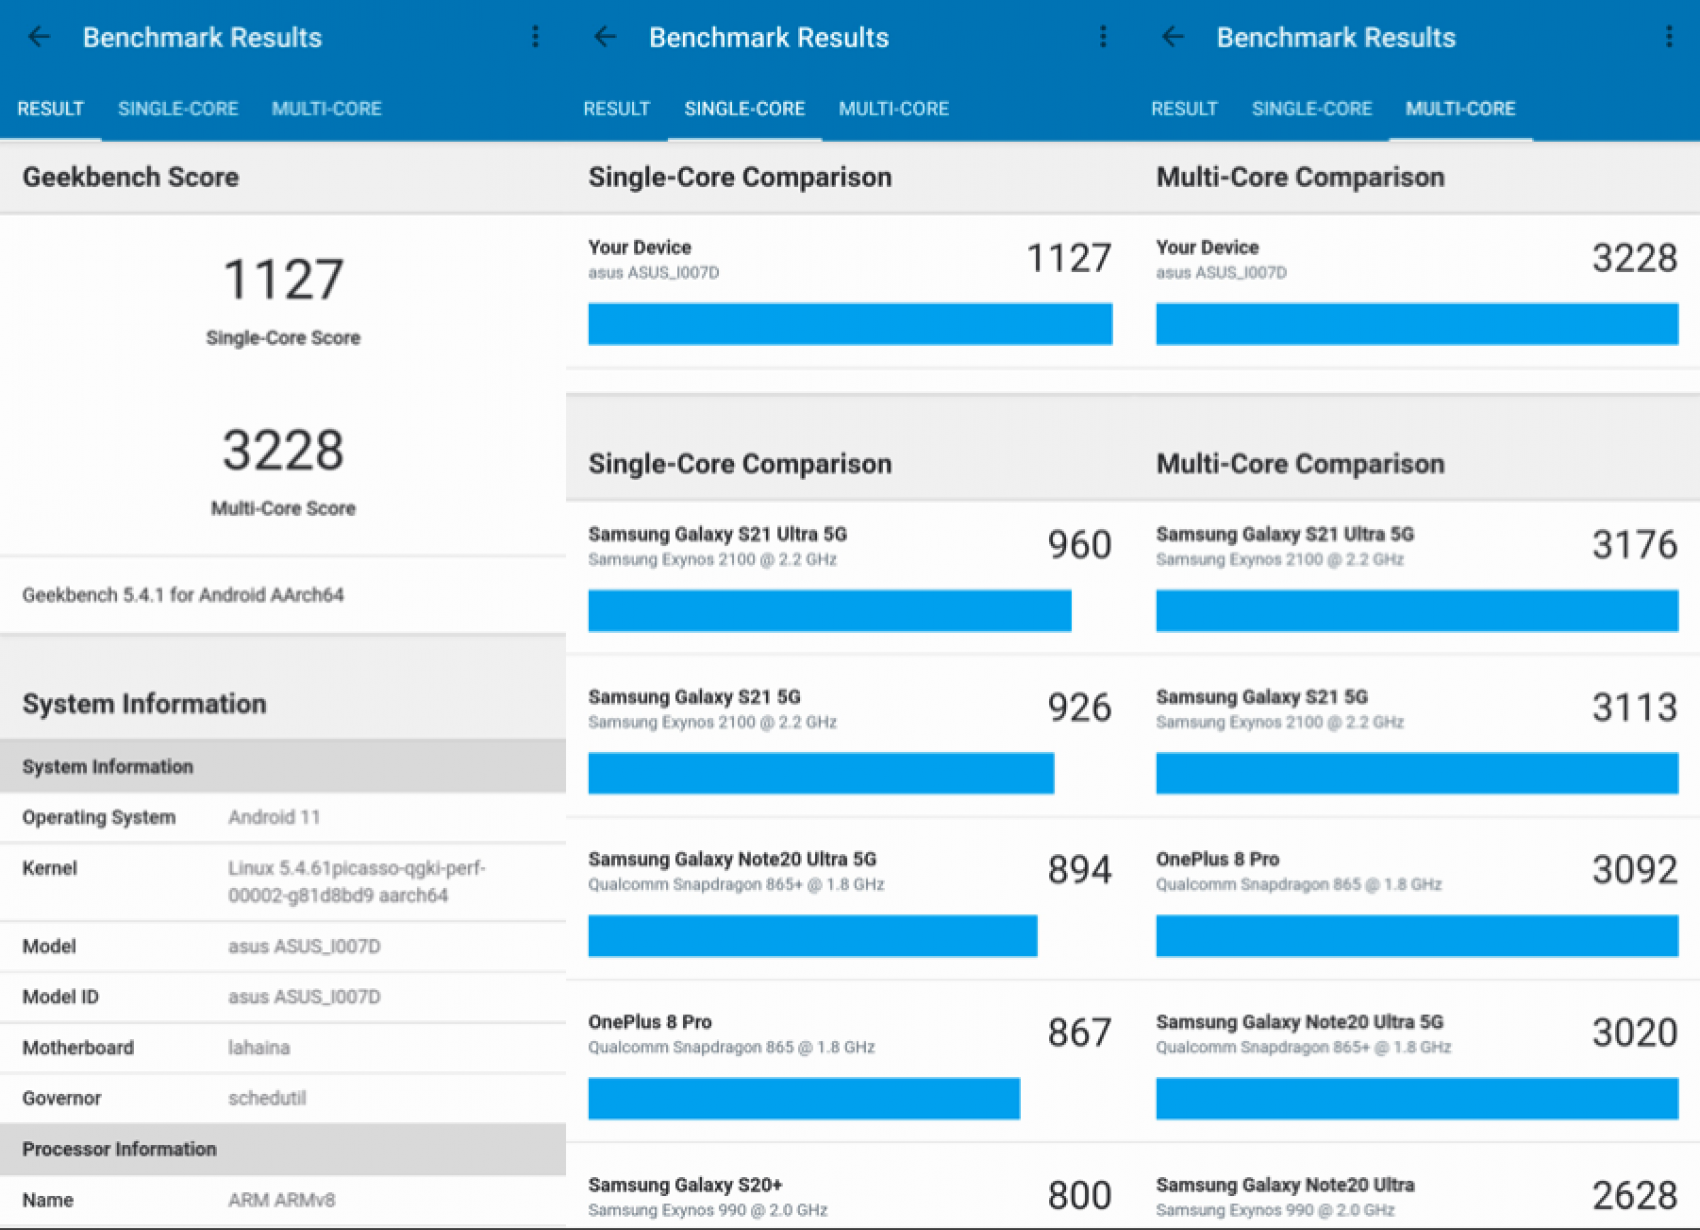Tap the Processor Information section header

tap(283, 1149)
